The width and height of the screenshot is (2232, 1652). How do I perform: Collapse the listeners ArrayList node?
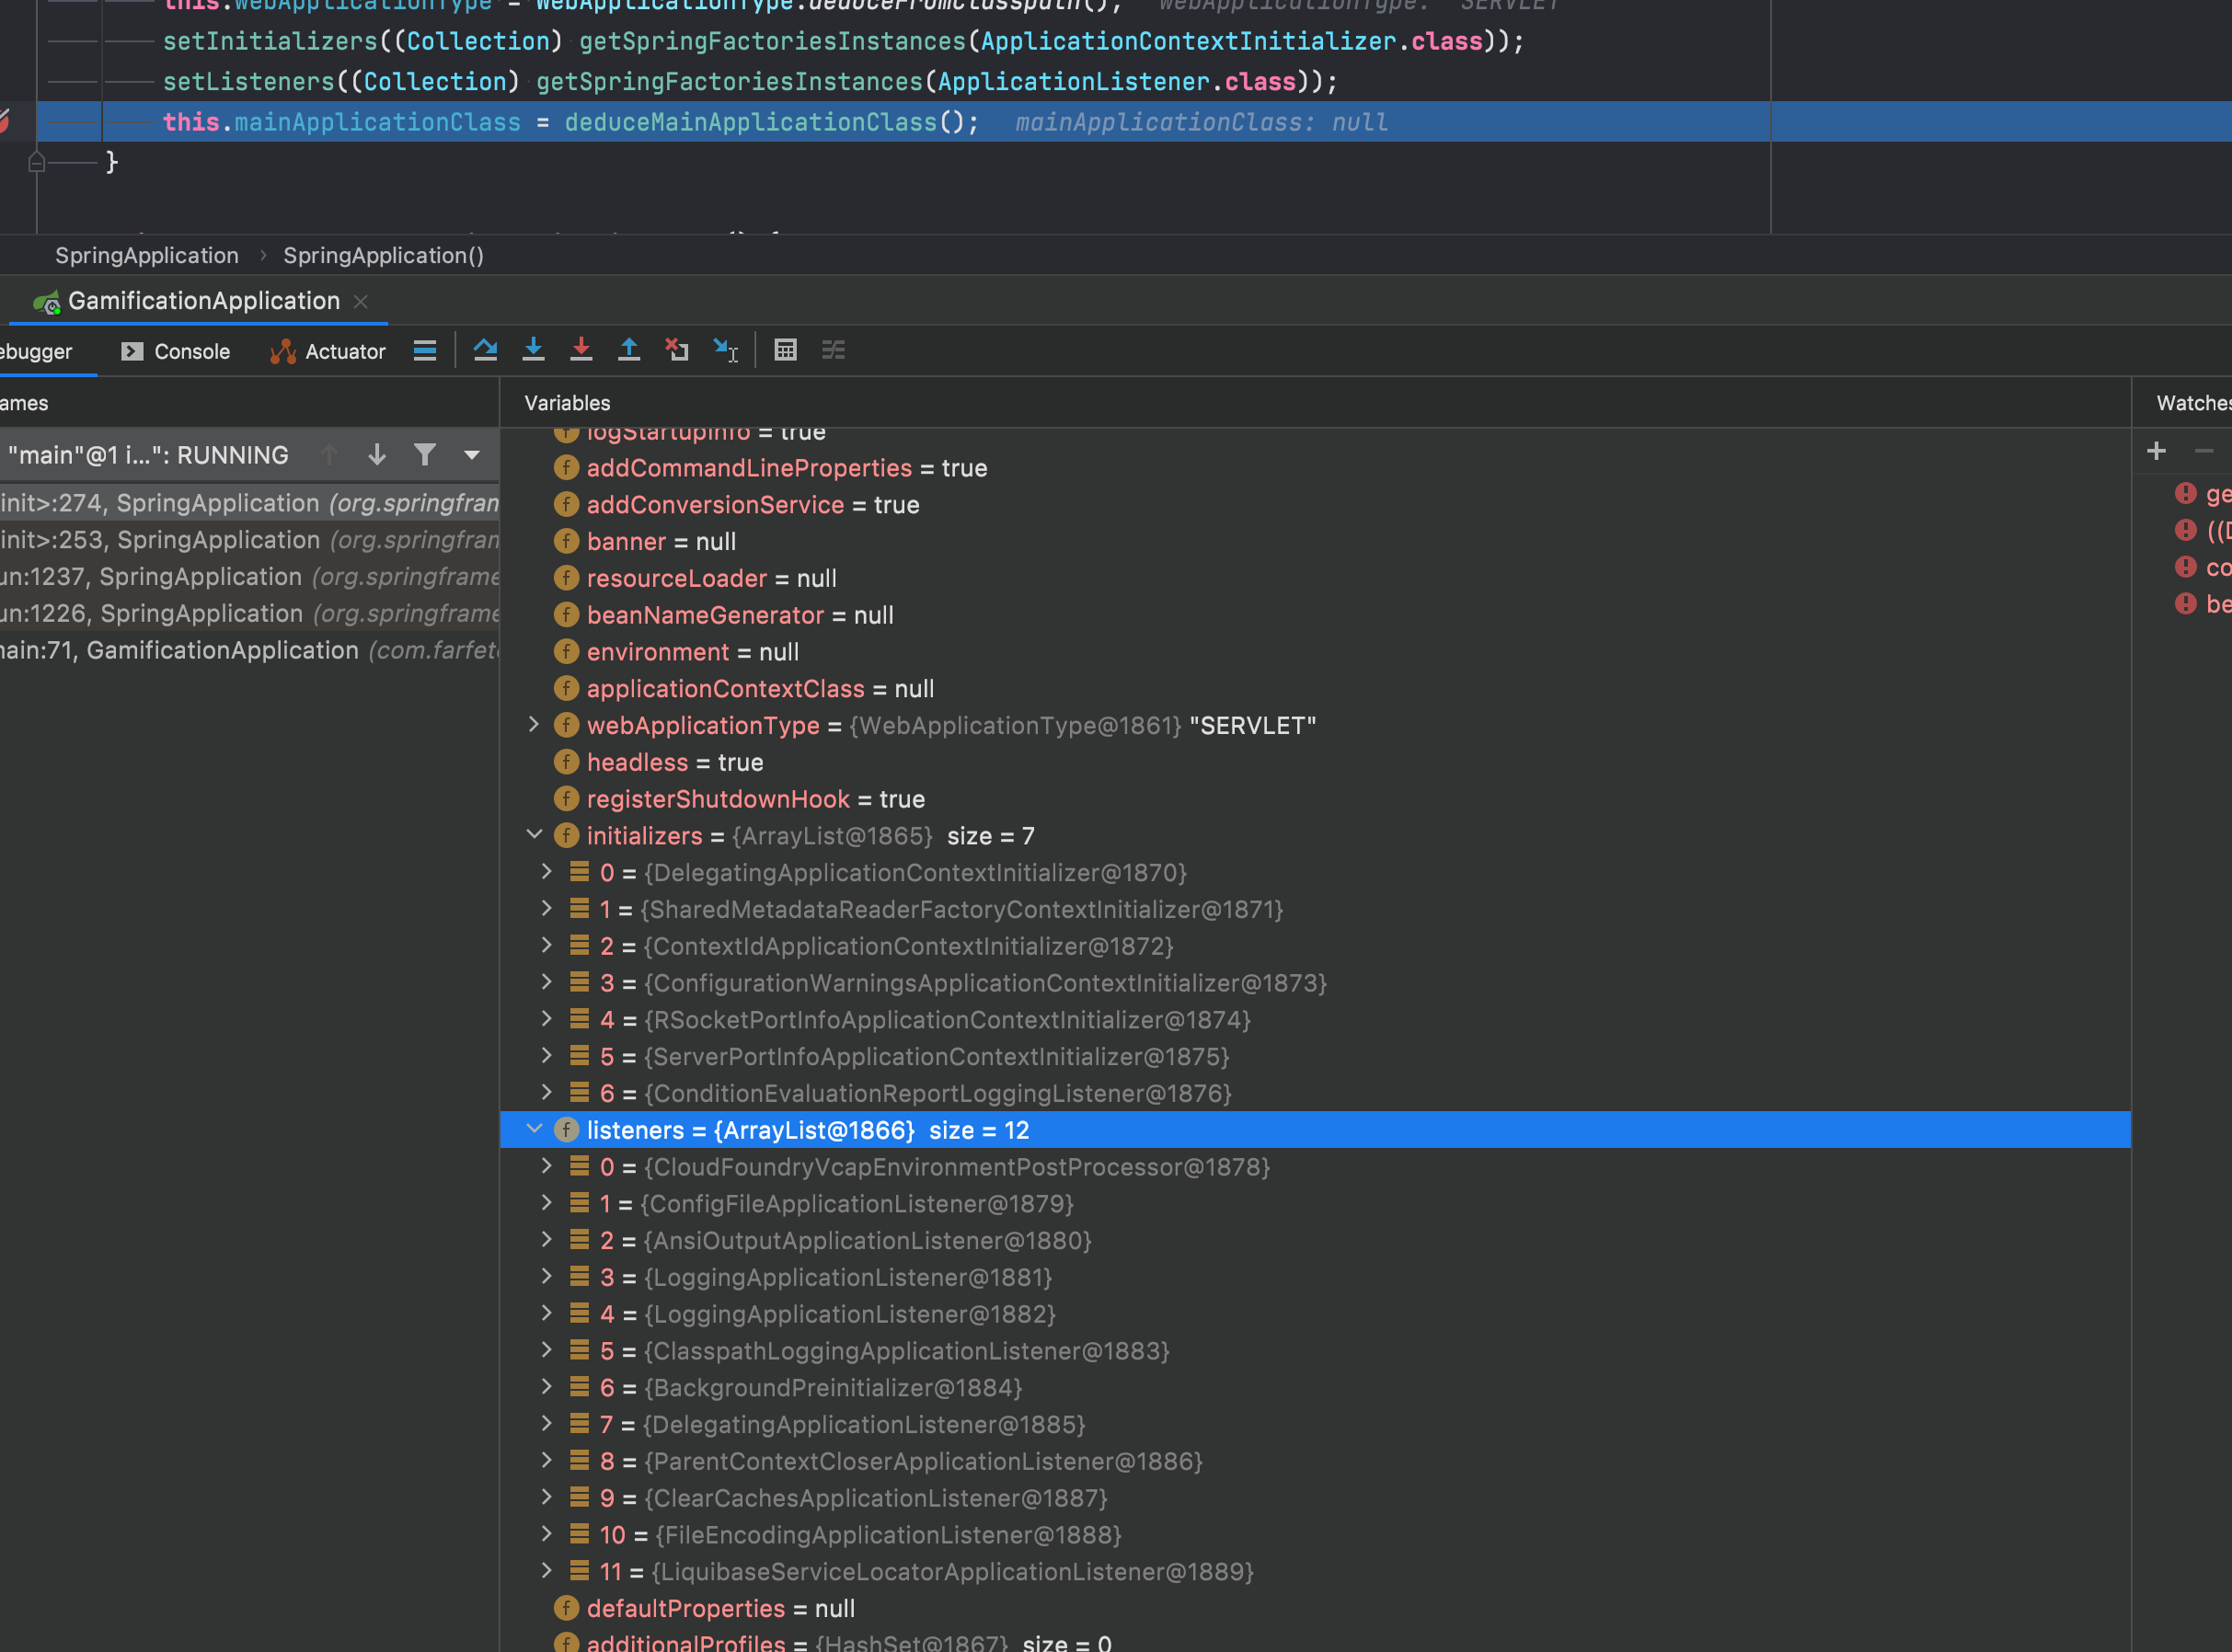coord(534,1129)
